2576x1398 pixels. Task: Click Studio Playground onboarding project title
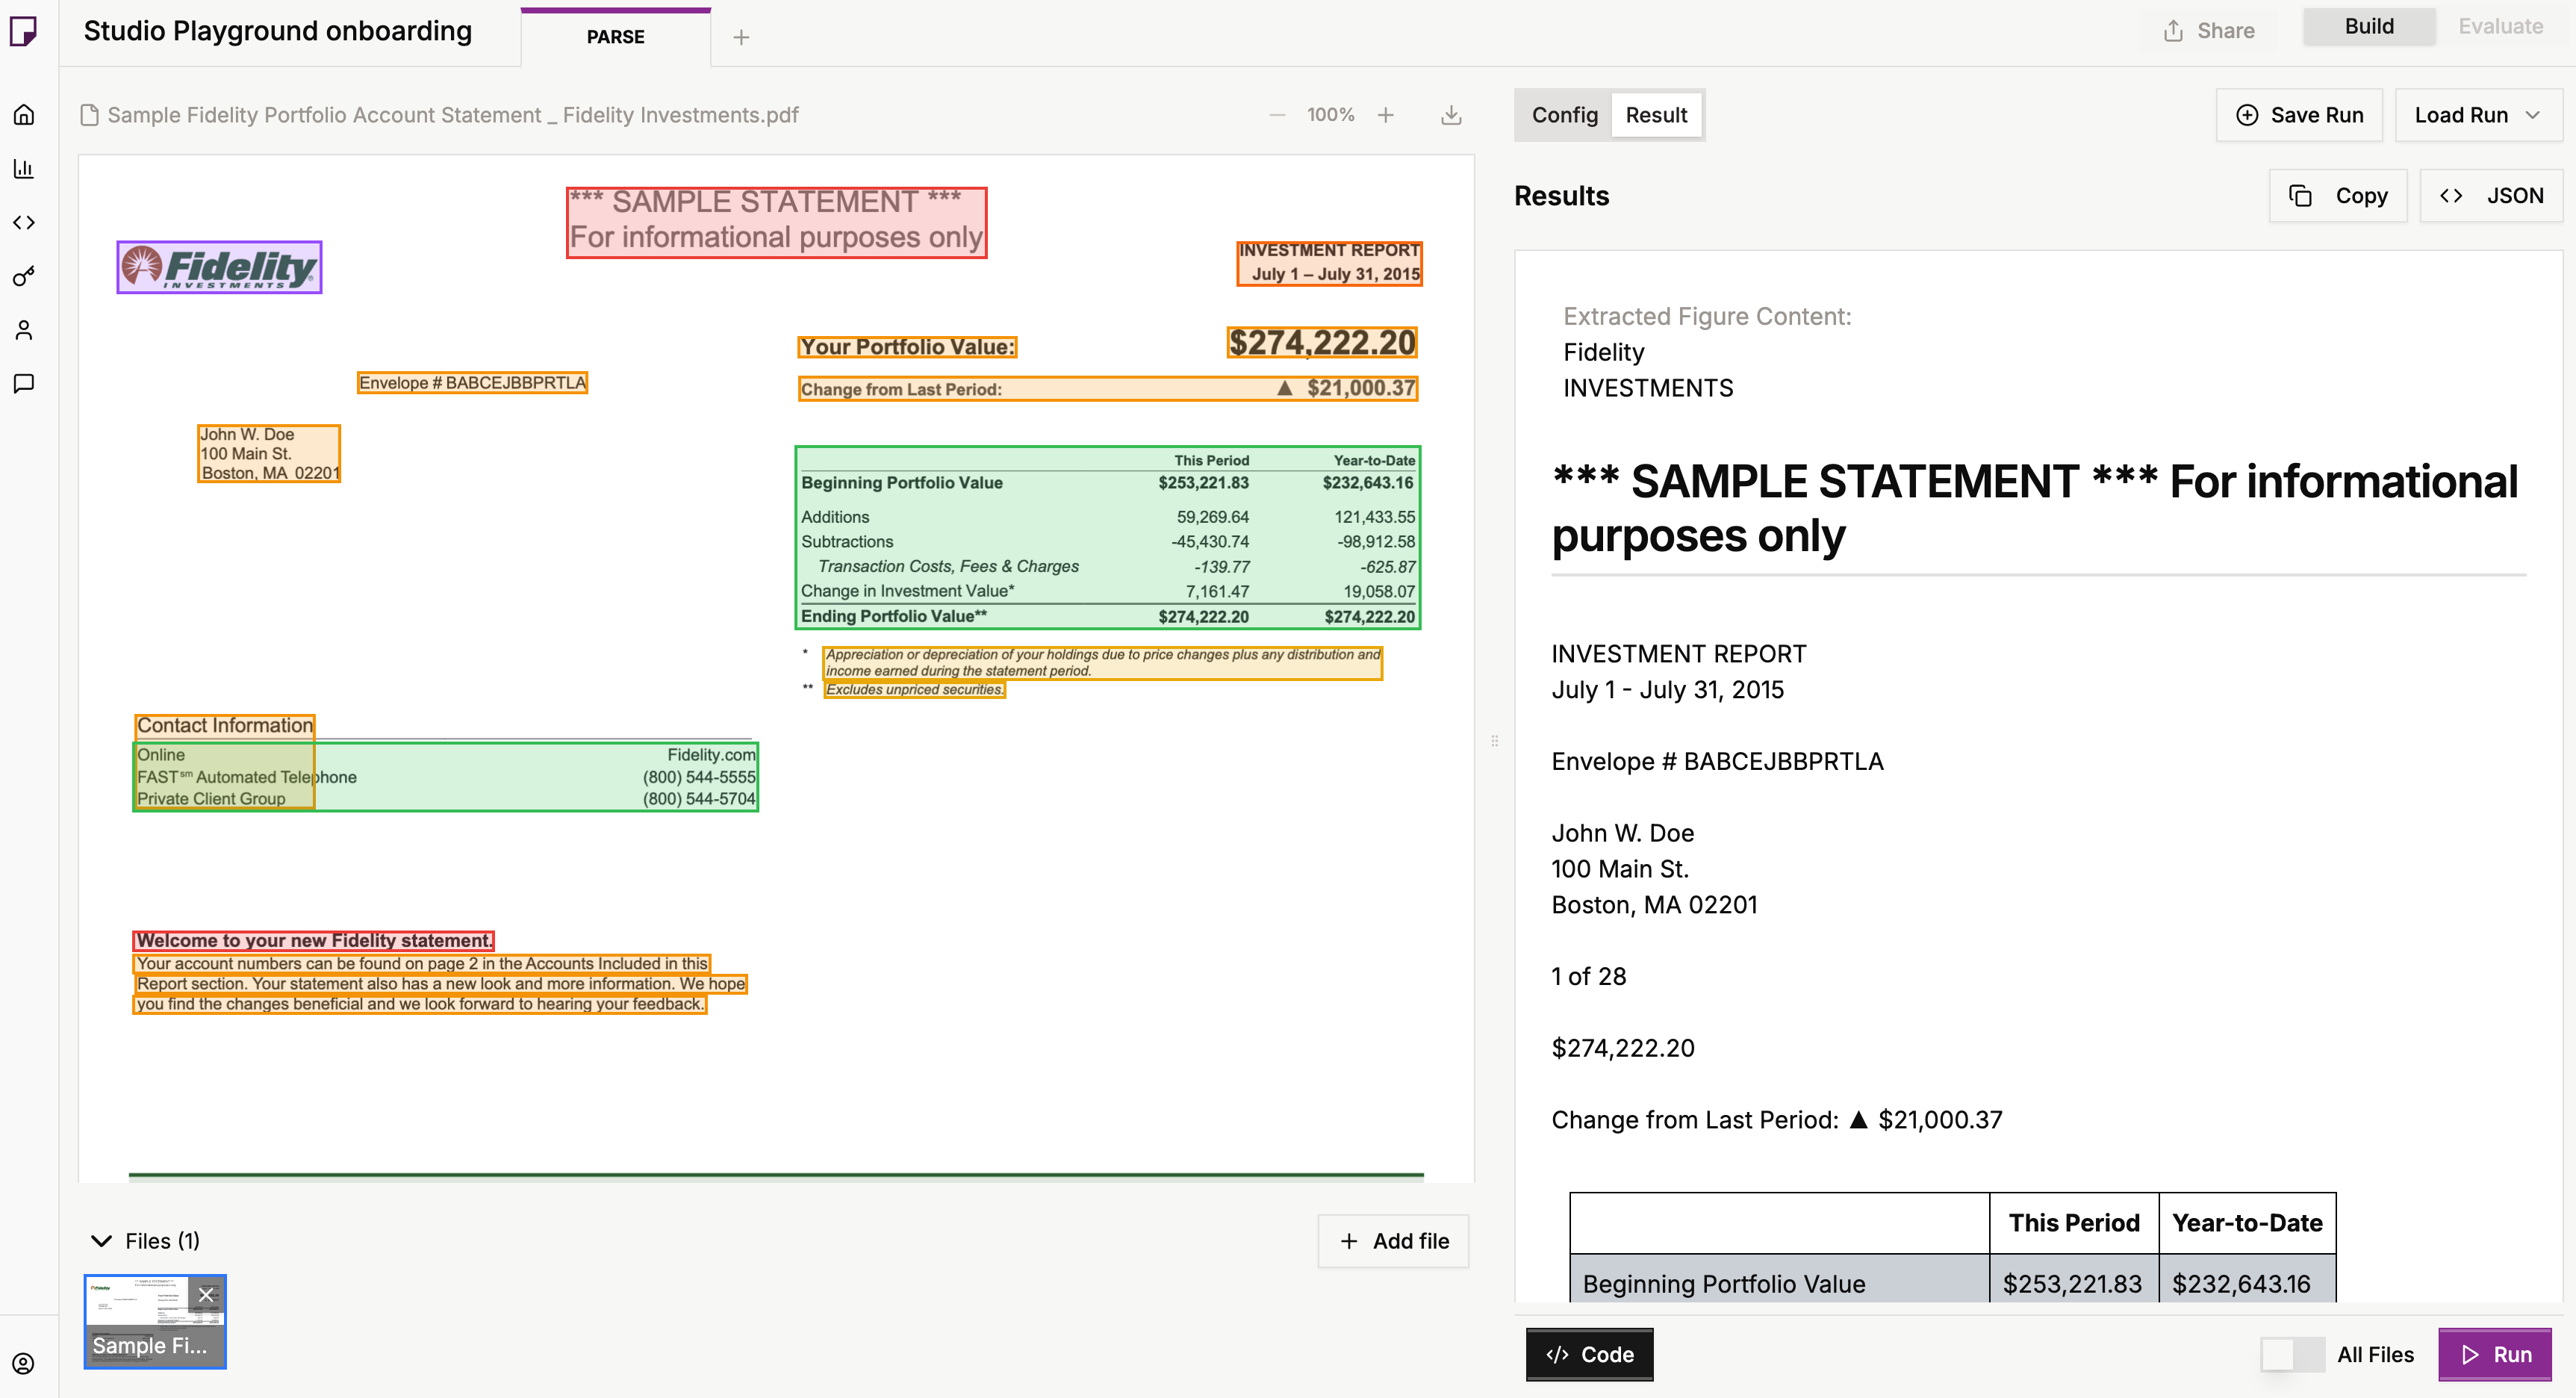(278, 31)
